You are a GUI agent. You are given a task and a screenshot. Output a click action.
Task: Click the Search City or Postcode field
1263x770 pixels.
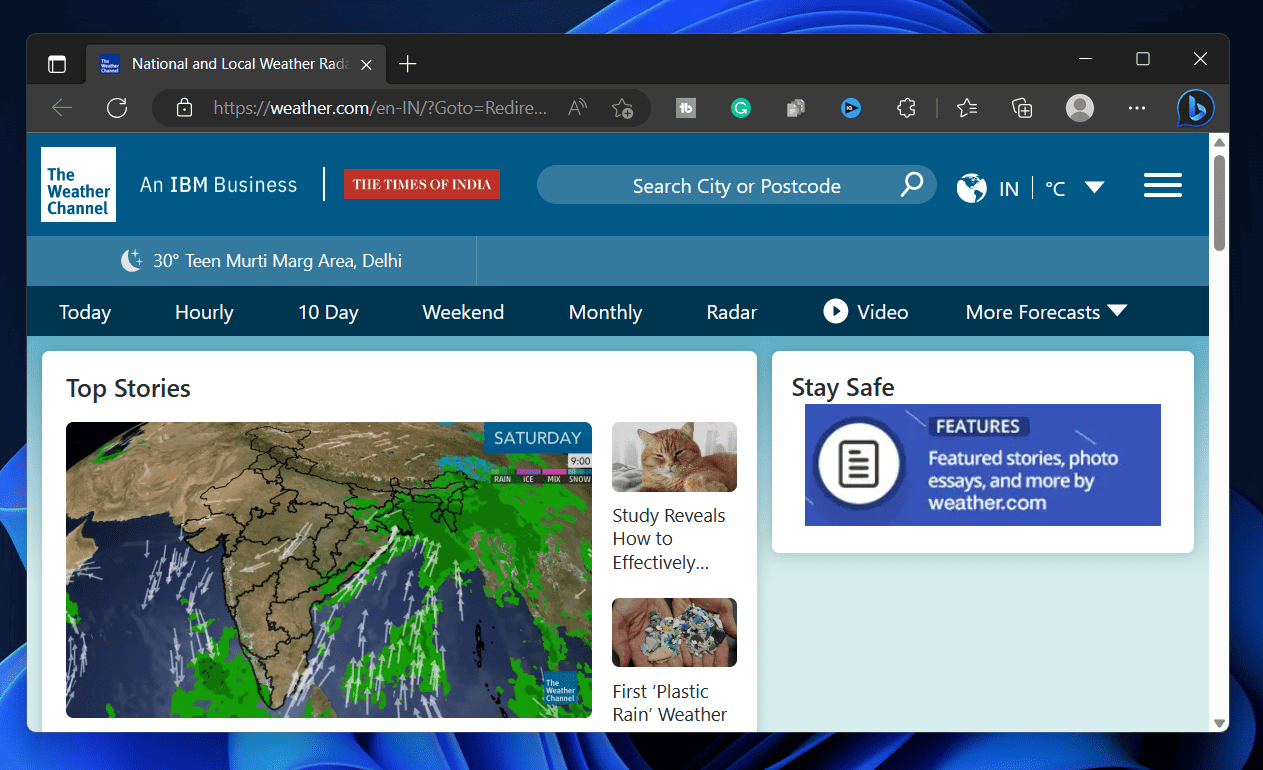coord(736,186)
